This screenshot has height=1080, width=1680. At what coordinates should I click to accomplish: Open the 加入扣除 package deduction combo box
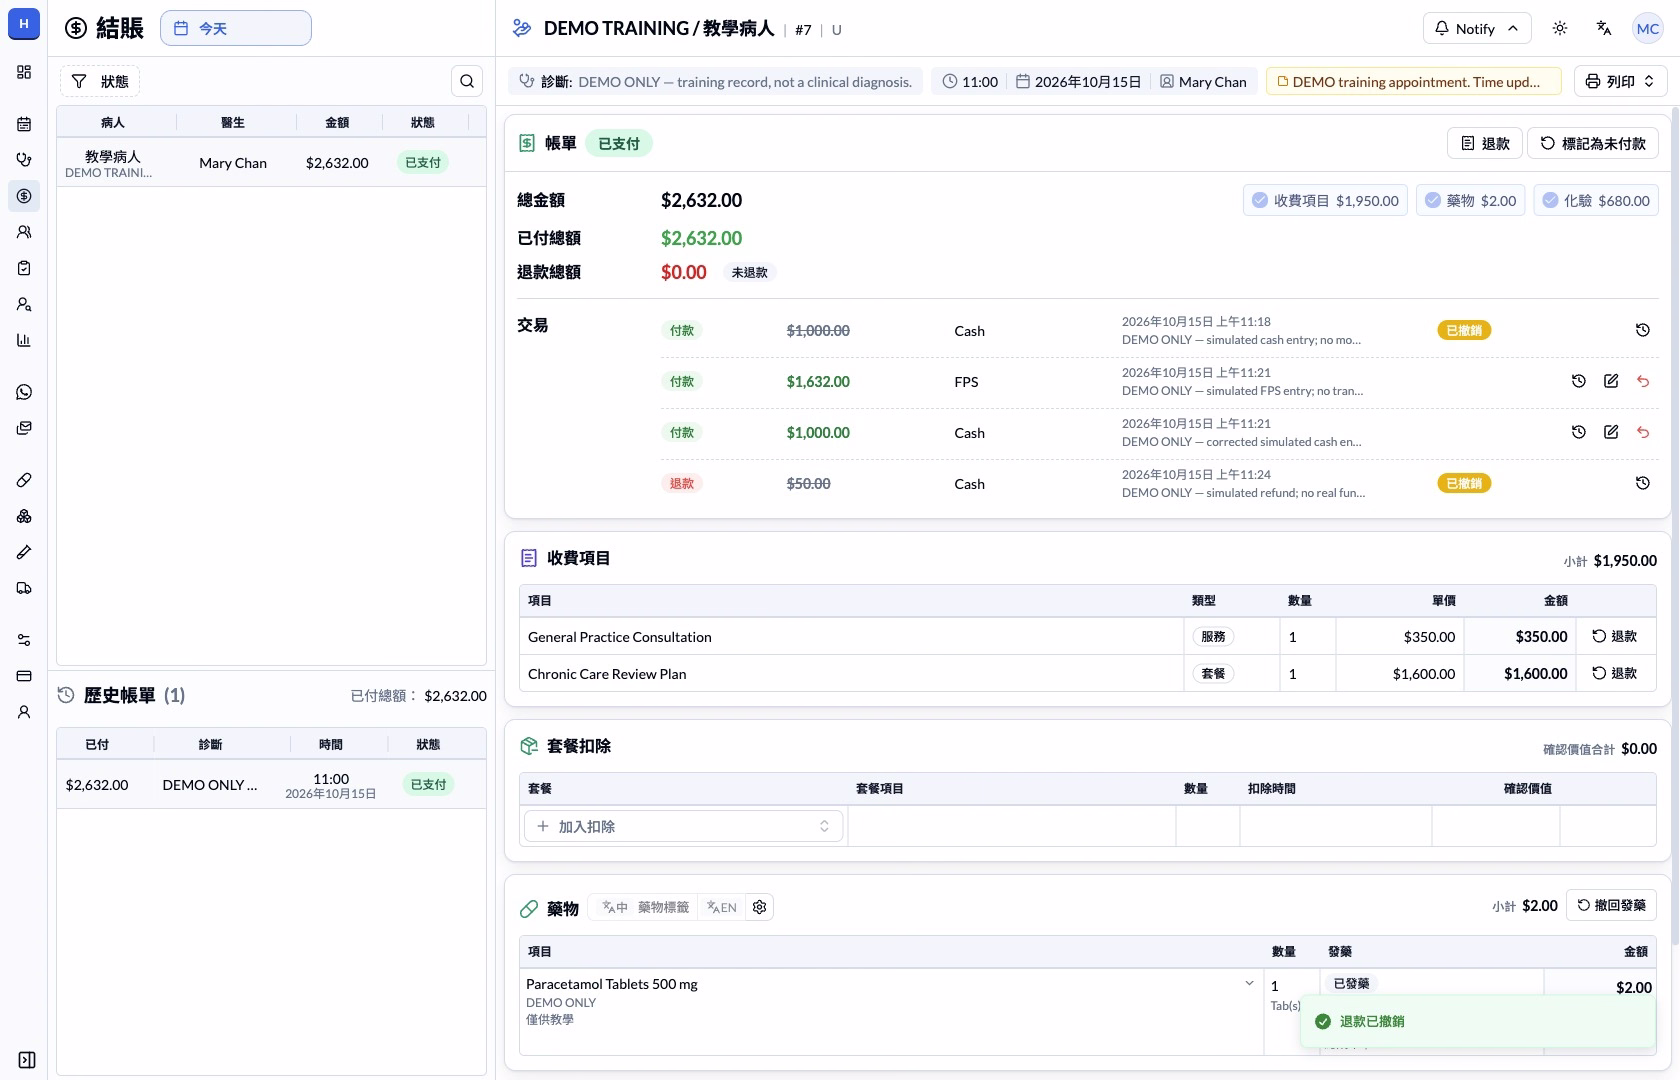pos(684,826)
